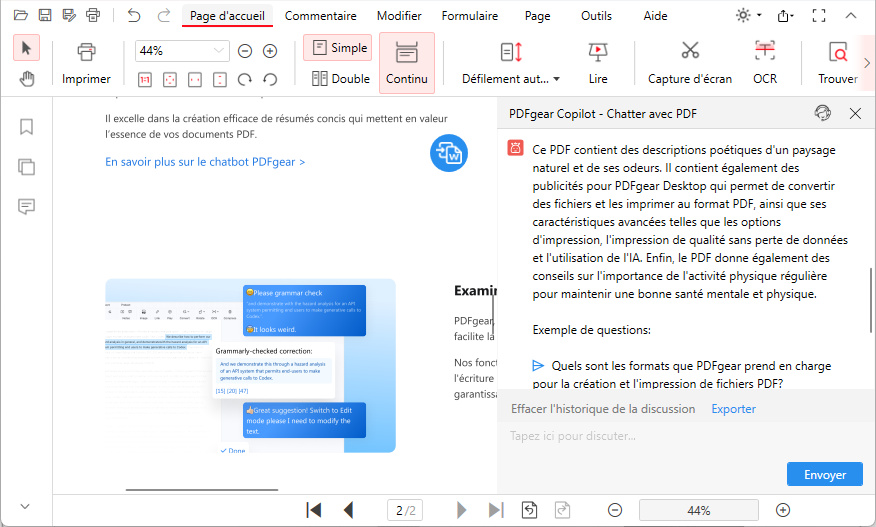Image resolution: width=876 pixels, height=527 pixels.
Task: Click the Imprimer button in the ribbon
Action: 86,63
